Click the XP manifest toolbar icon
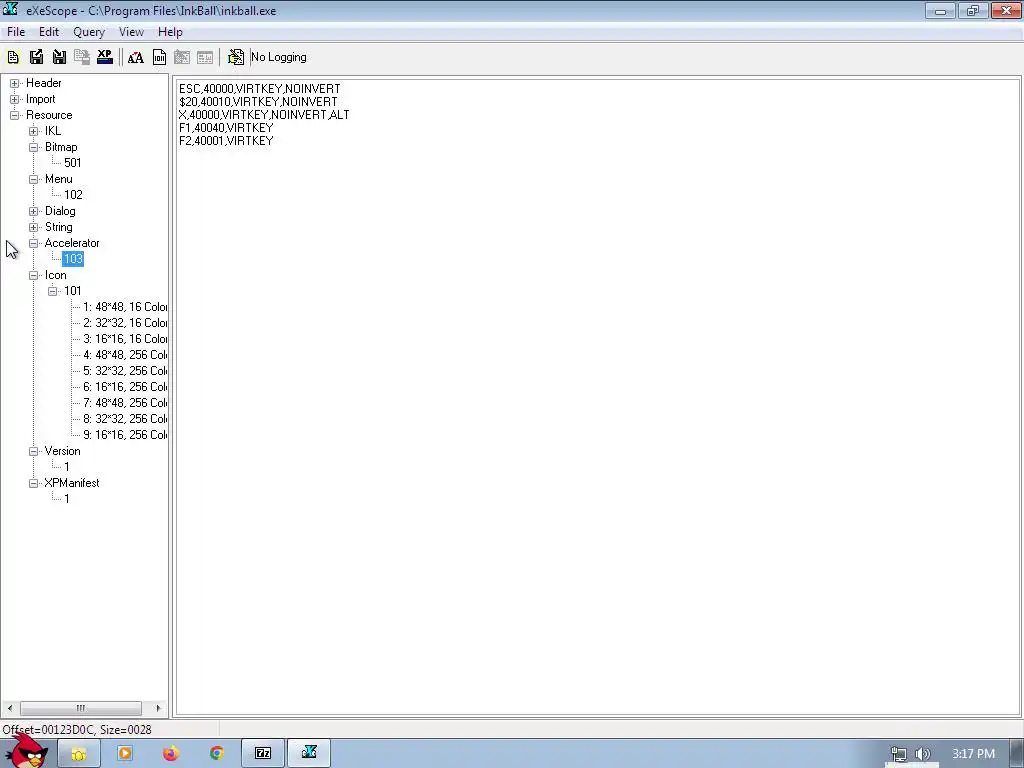 [x=104, y=57]
